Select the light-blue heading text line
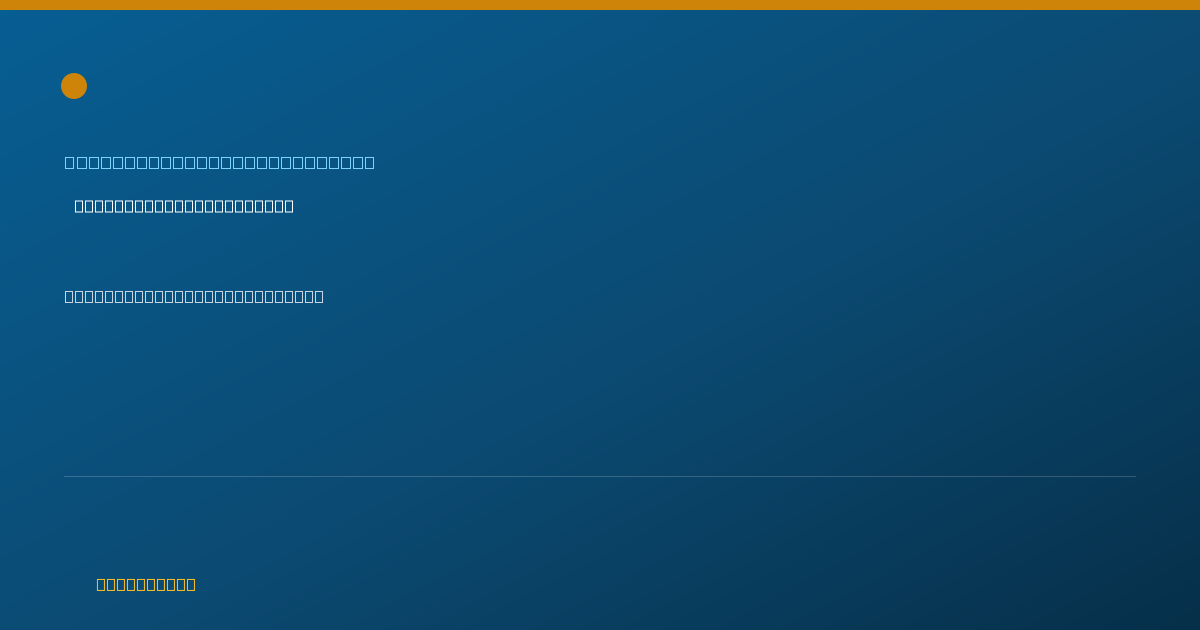 point(220,162)
